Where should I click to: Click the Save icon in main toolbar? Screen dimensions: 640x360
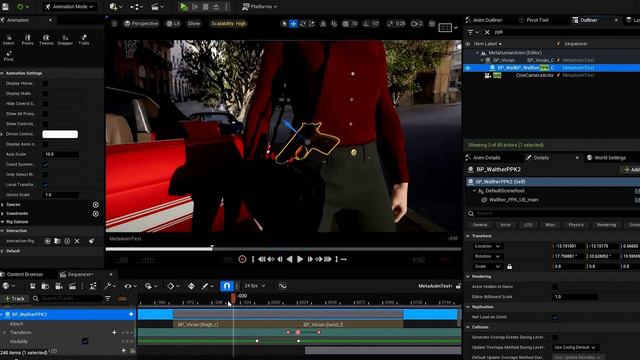[x=4, y=7]
